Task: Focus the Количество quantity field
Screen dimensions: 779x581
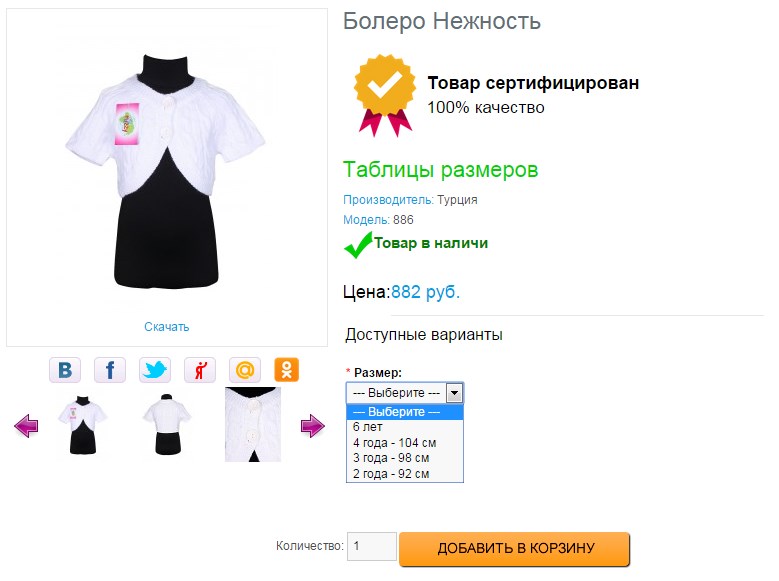Action: [x=371, y=546]
